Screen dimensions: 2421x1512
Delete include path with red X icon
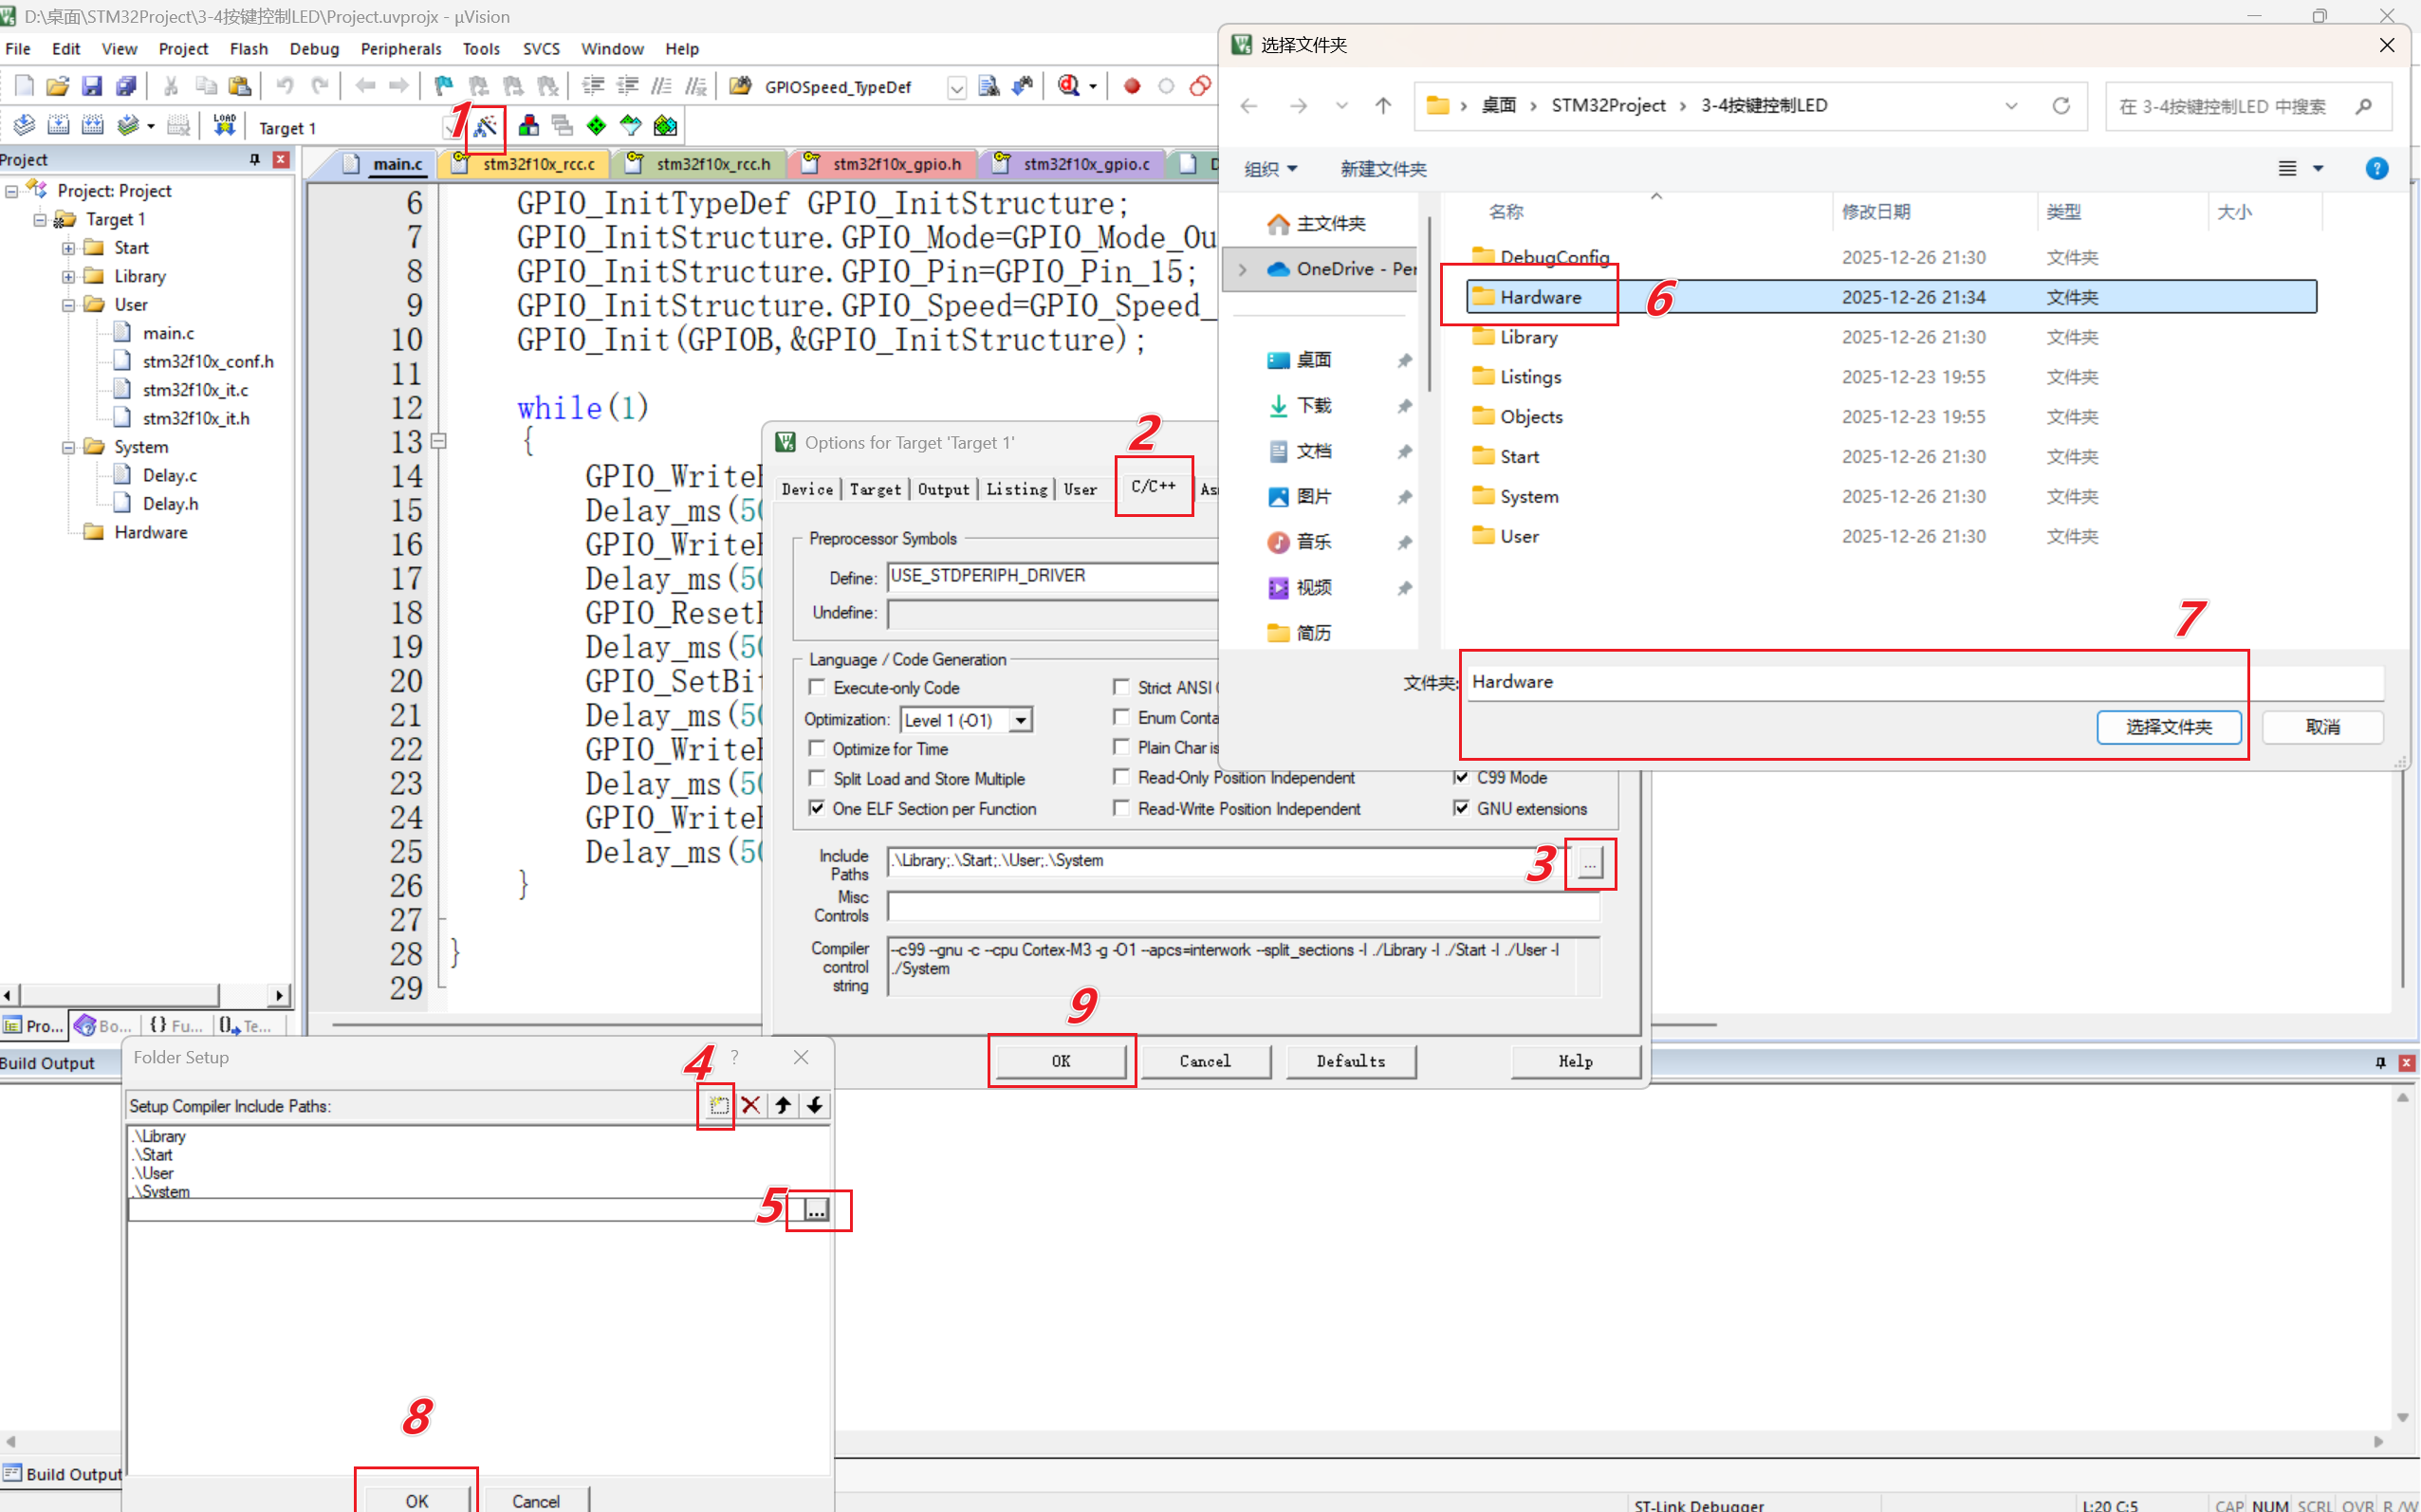pos(750,1105)
